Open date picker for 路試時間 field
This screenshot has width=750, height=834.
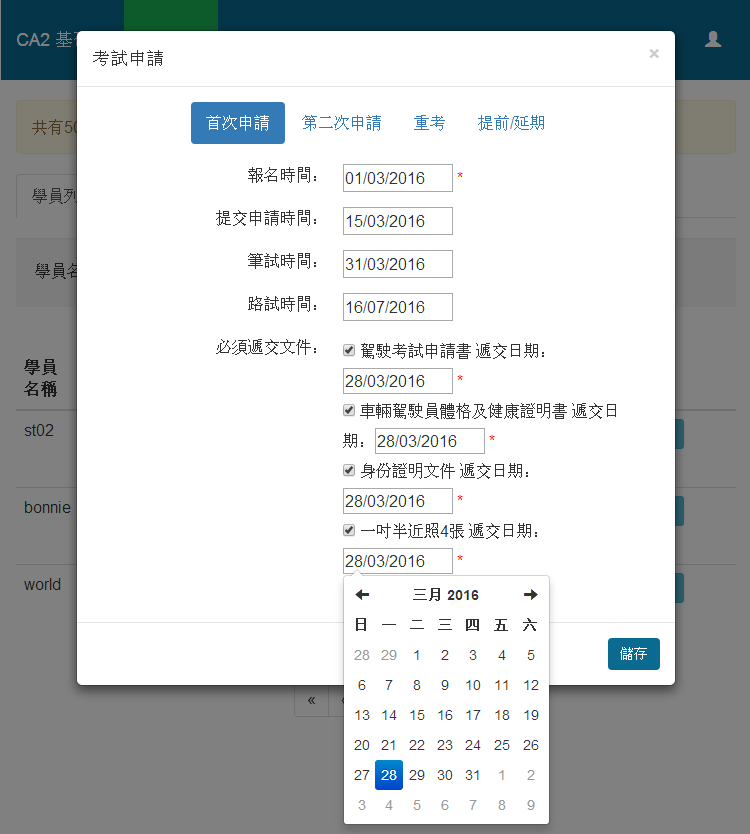tap(397, 307)
